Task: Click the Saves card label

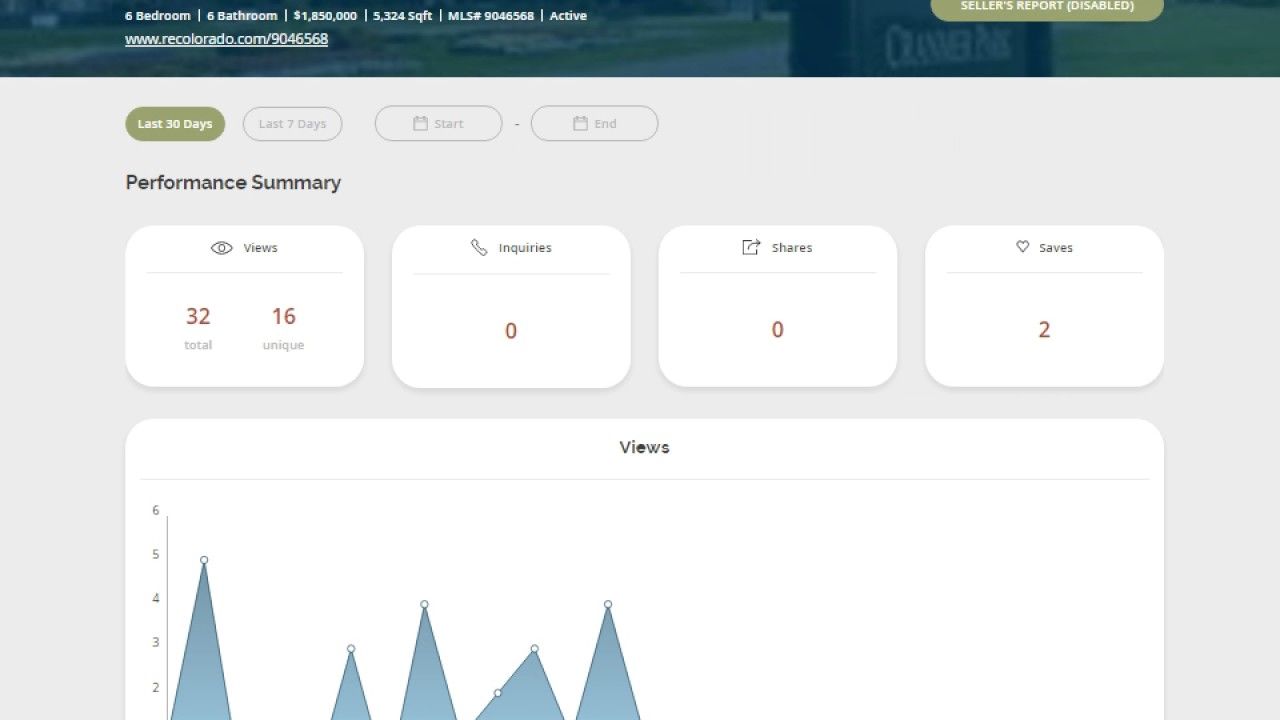Action: (1056, 248)
